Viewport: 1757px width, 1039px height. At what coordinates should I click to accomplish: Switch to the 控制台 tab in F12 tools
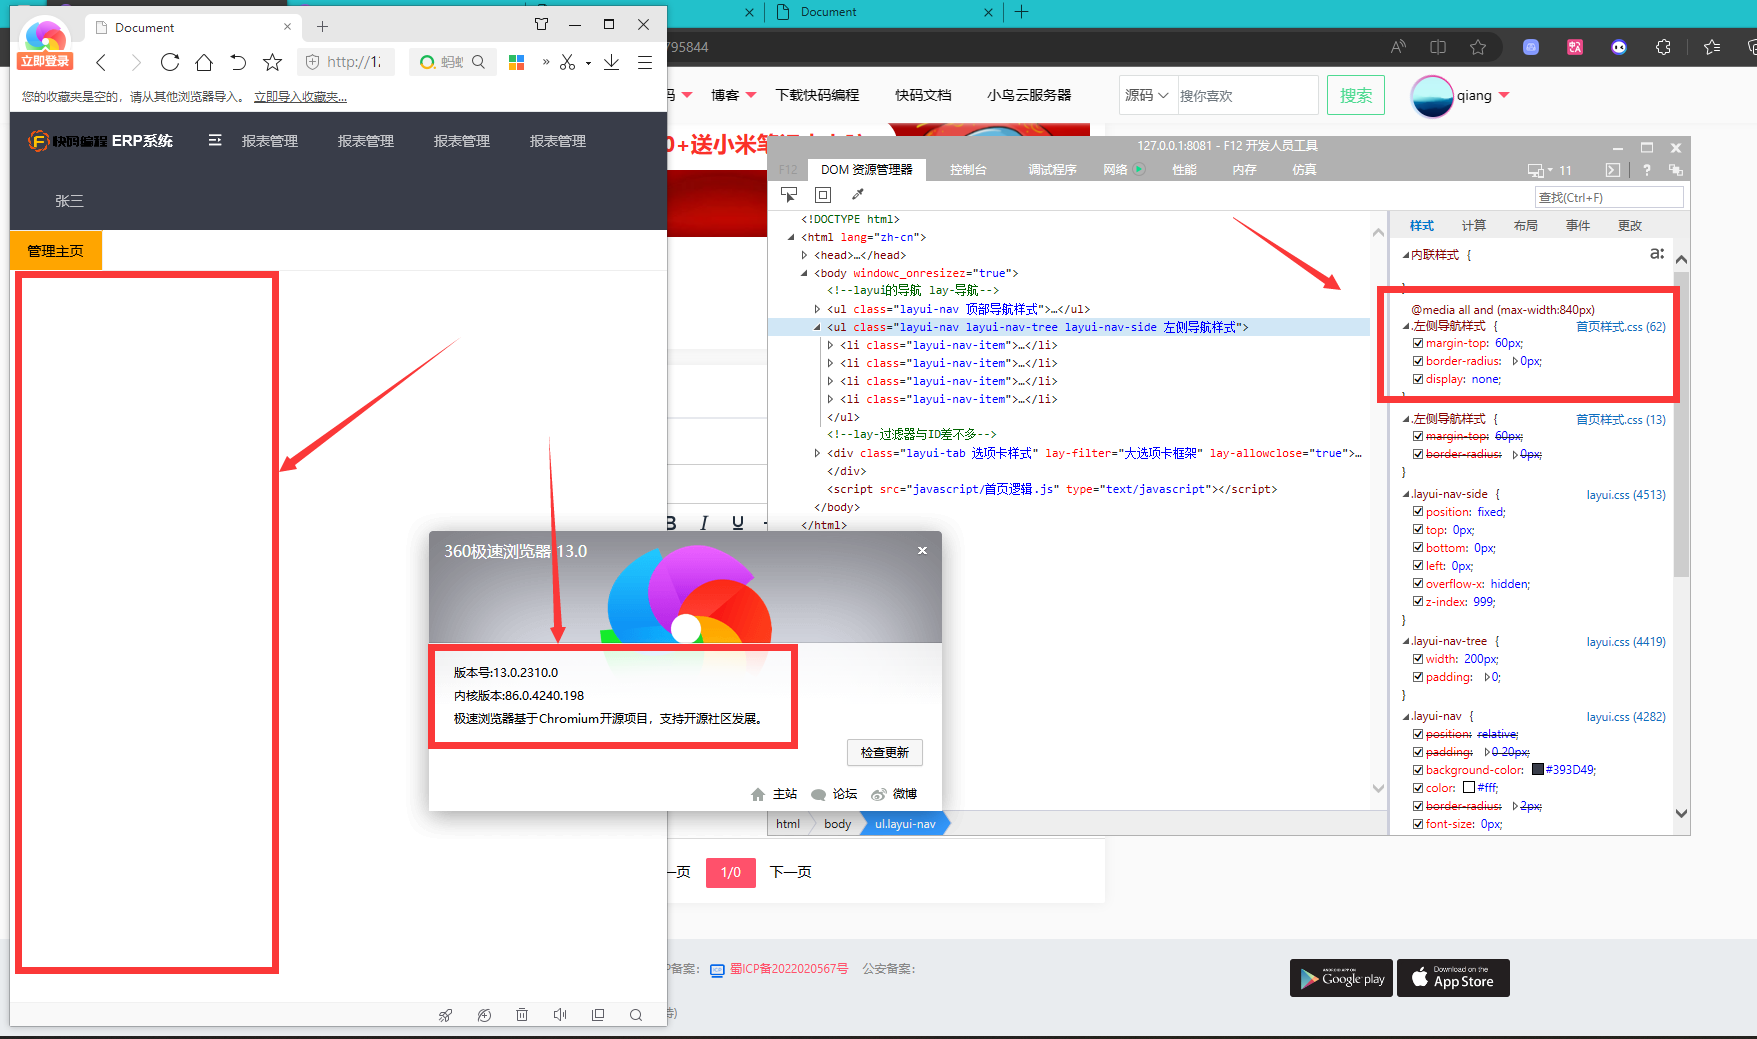(968, 170)
